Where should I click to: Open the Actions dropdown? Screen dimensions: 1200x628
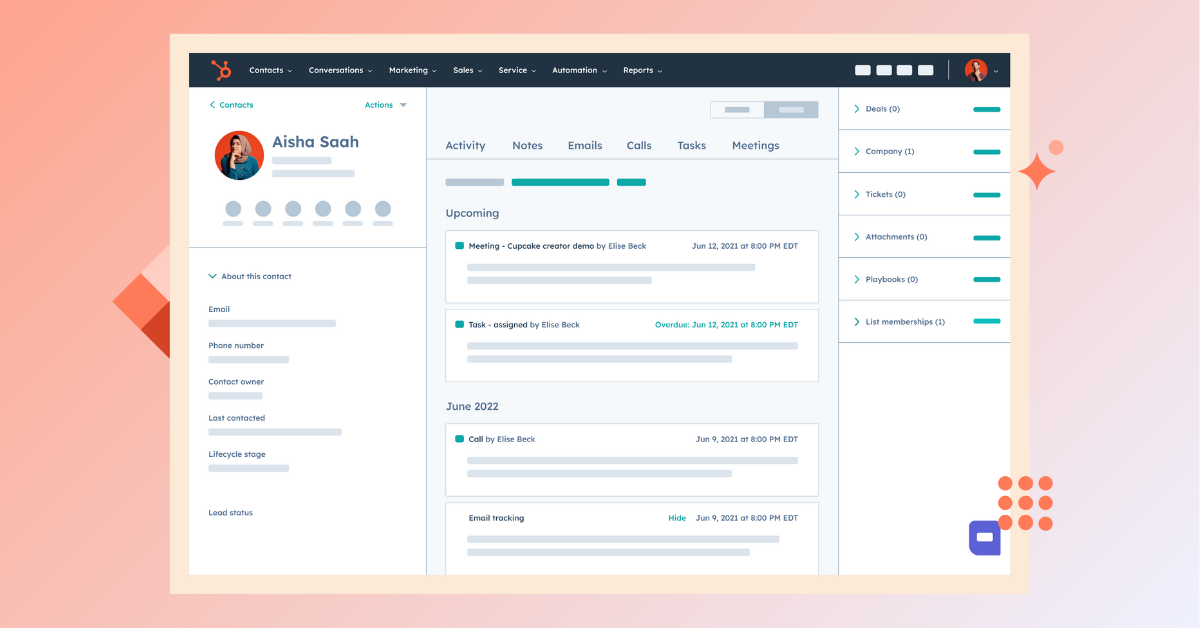coord(385,105)
